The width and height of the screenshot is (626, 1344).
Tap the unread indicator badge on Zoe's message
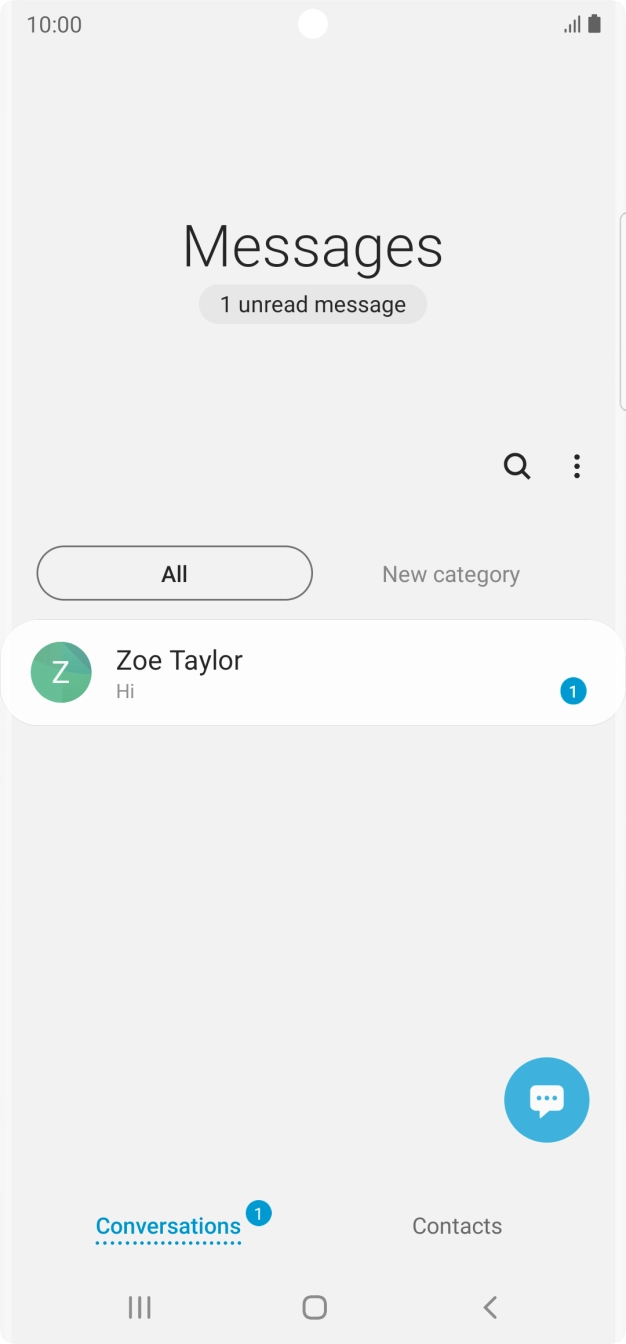[572, 691]
